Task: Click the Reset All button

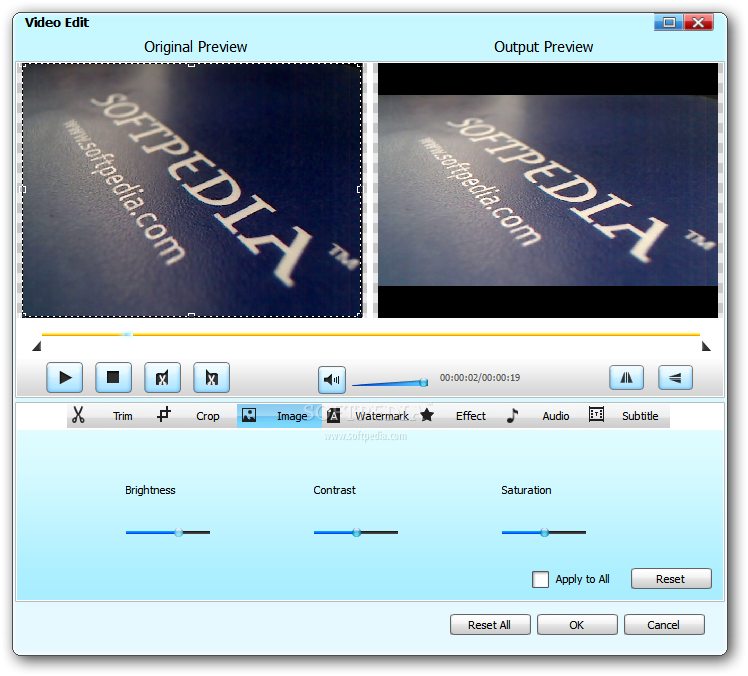Action: 490,624
